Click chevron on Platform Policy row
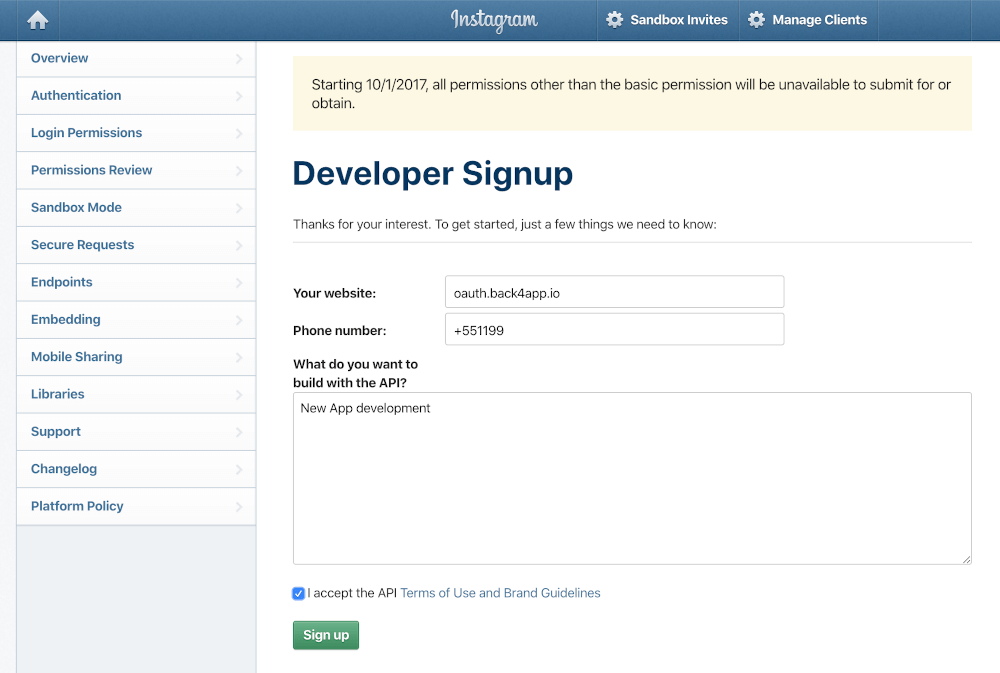The height and width of the screenshot is (673, 1000). (239, 507)
